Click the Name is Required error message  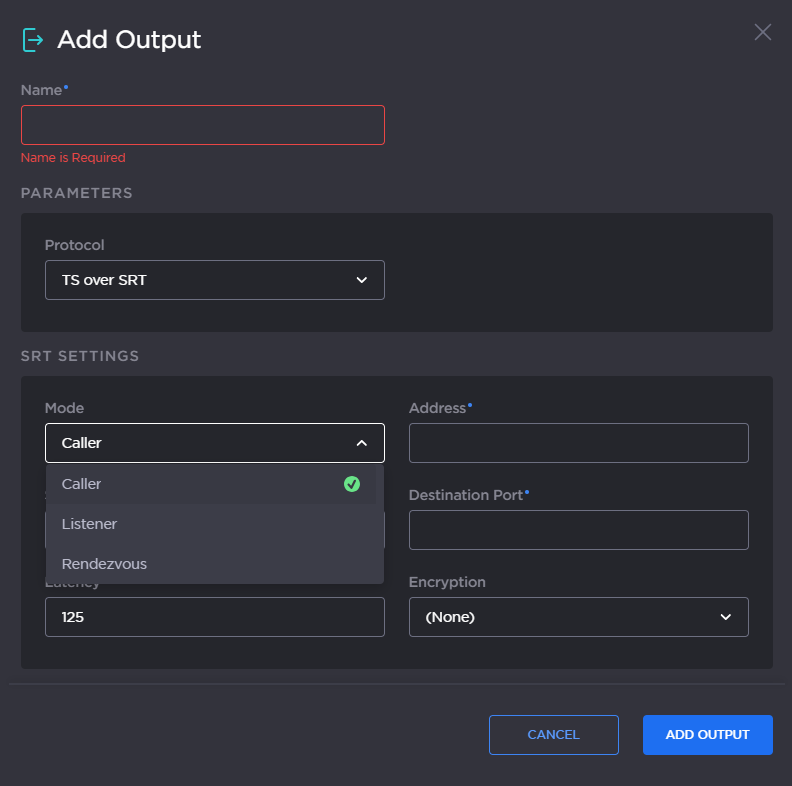[73, 158]
